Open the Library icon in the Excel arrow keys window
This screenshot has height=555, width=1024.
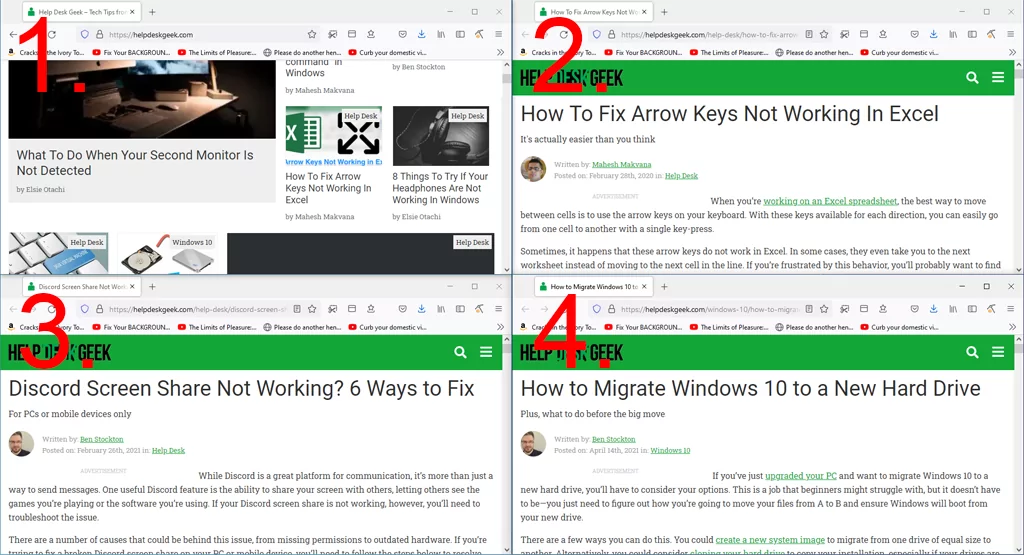[x=952, y=34]
